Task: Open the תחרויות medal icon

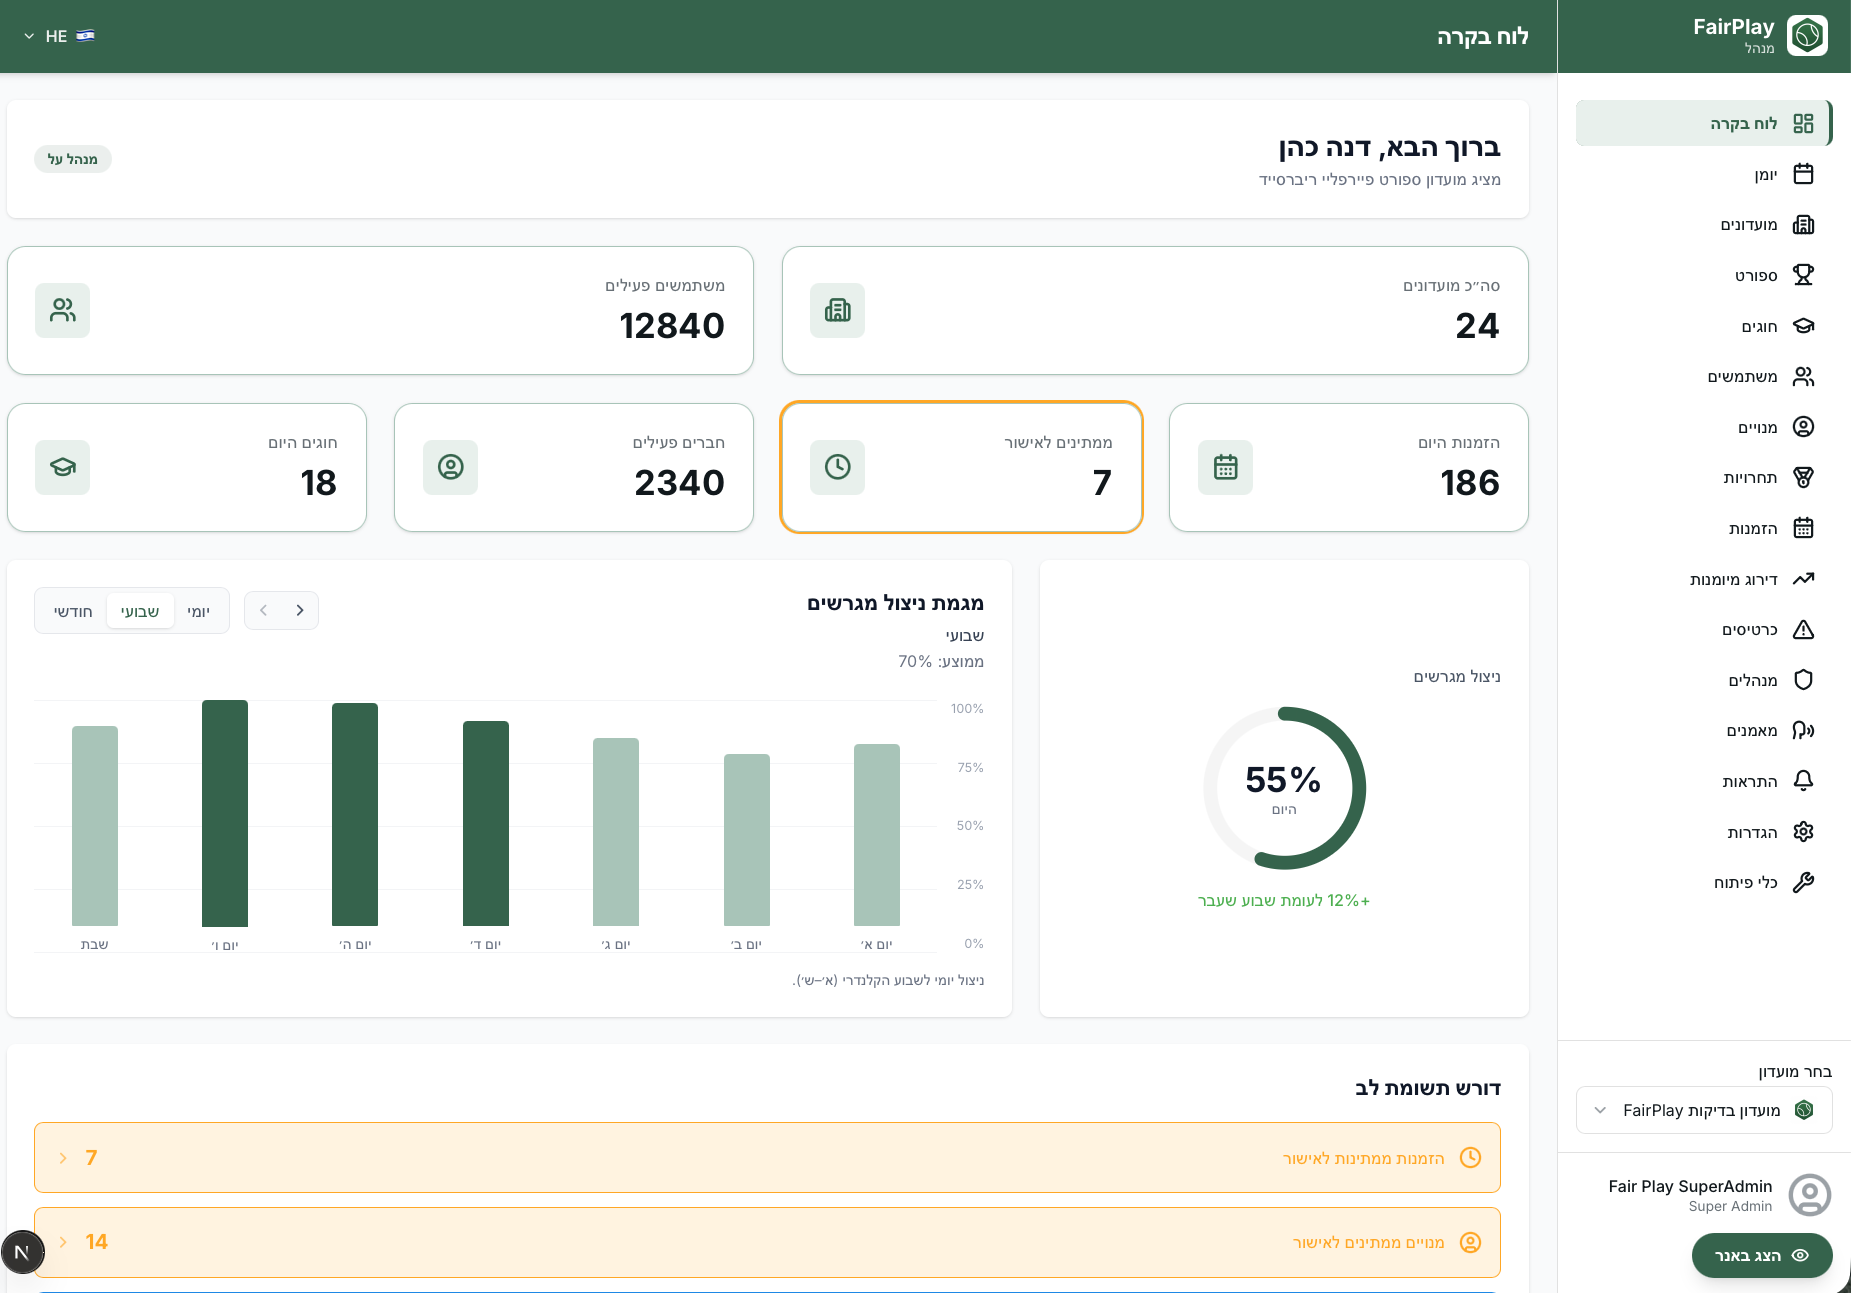Action: click(1803, 477)
